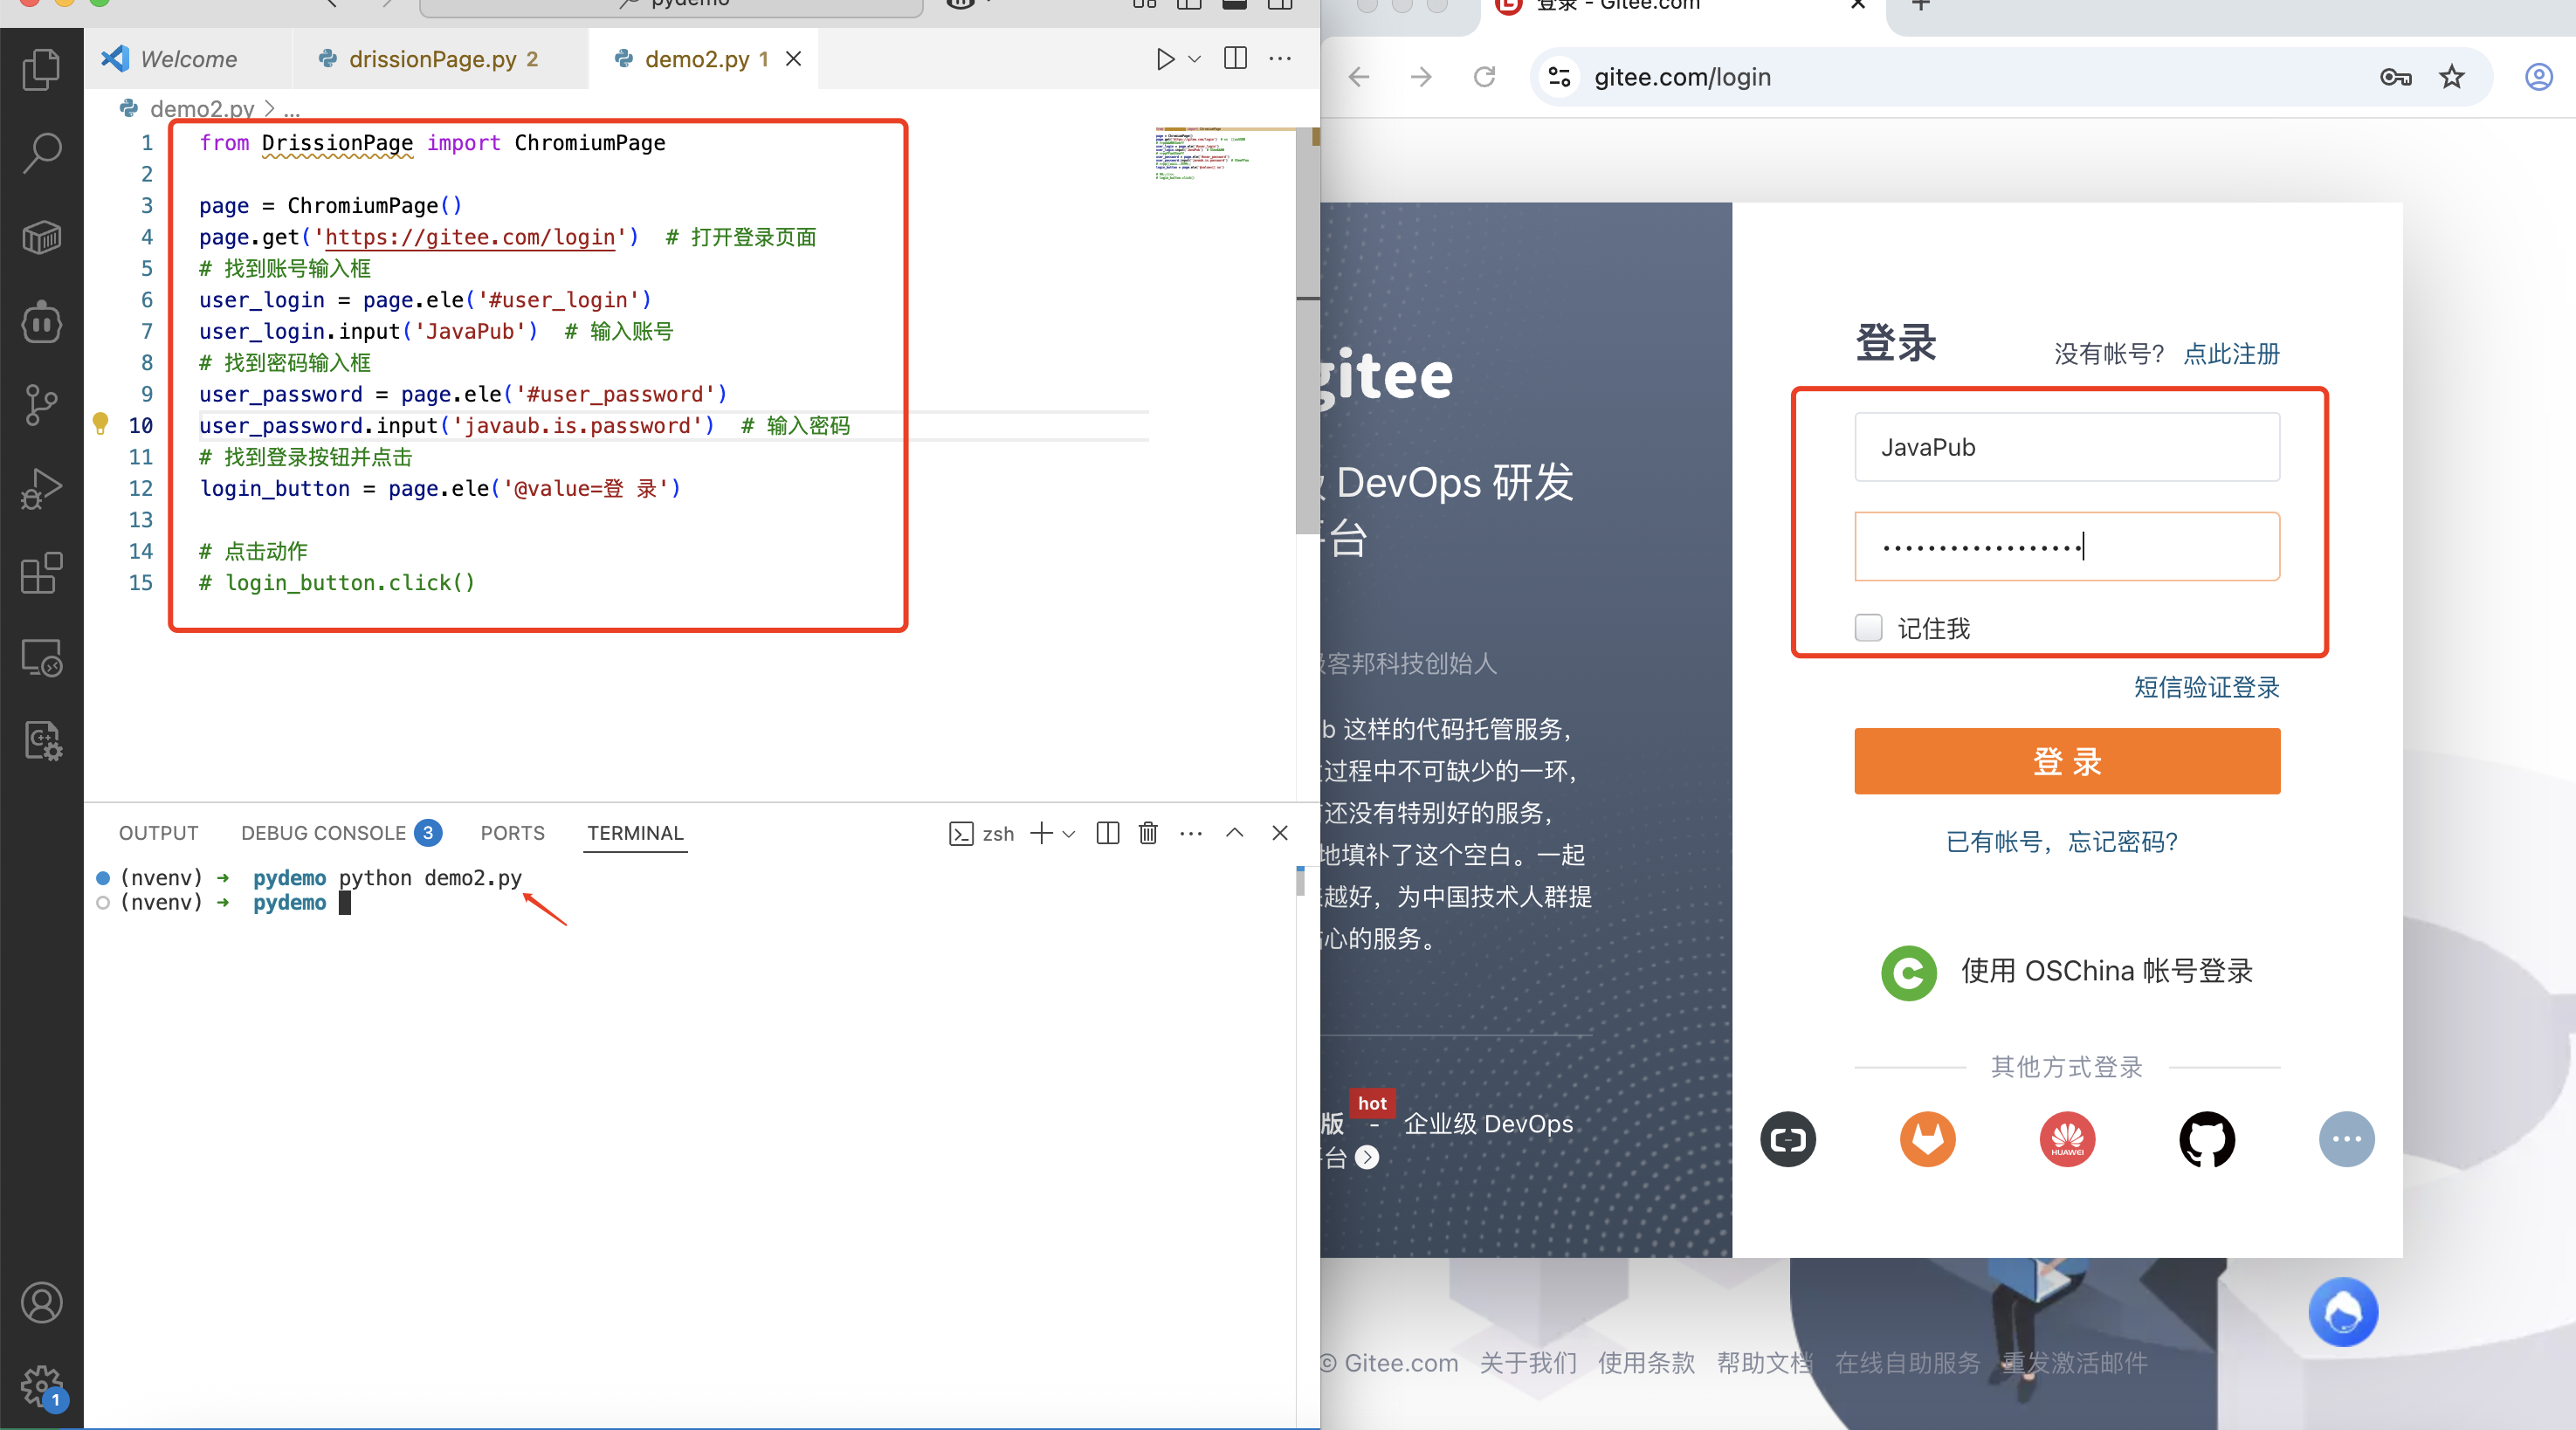This screenshot has width=2576, height=1430.
Task: Open the 使用条款 footer link
Action: 1646,1363
